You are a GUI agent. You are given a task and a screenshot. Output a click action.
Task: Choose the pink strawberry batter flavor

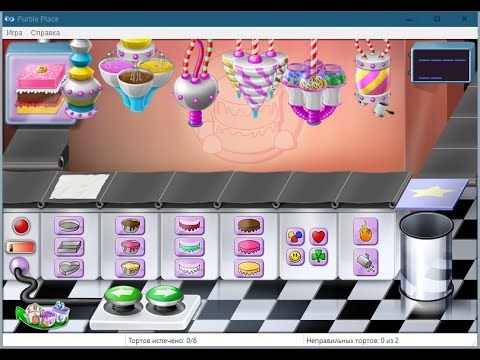pos(130,247)
